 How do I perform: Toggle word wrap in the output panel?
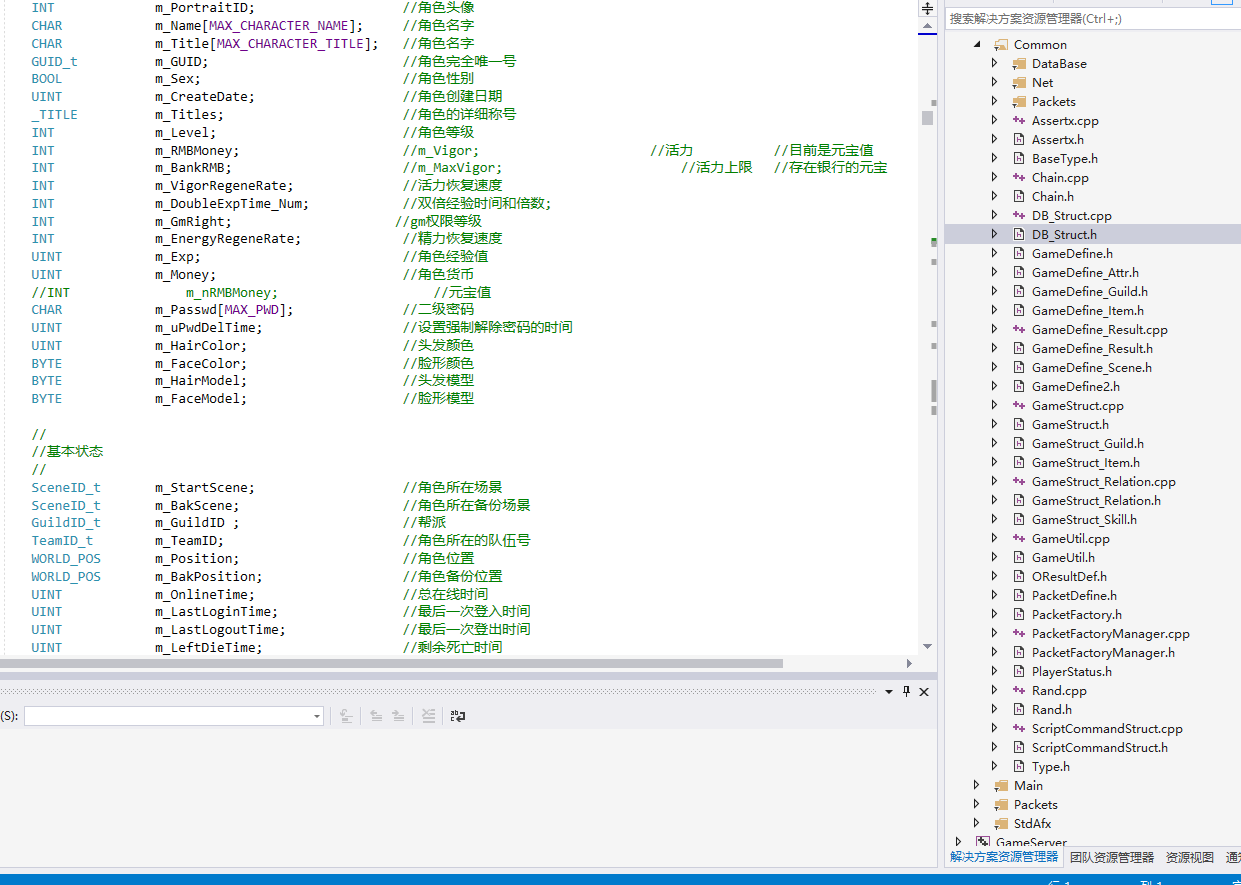pos(458,716)
